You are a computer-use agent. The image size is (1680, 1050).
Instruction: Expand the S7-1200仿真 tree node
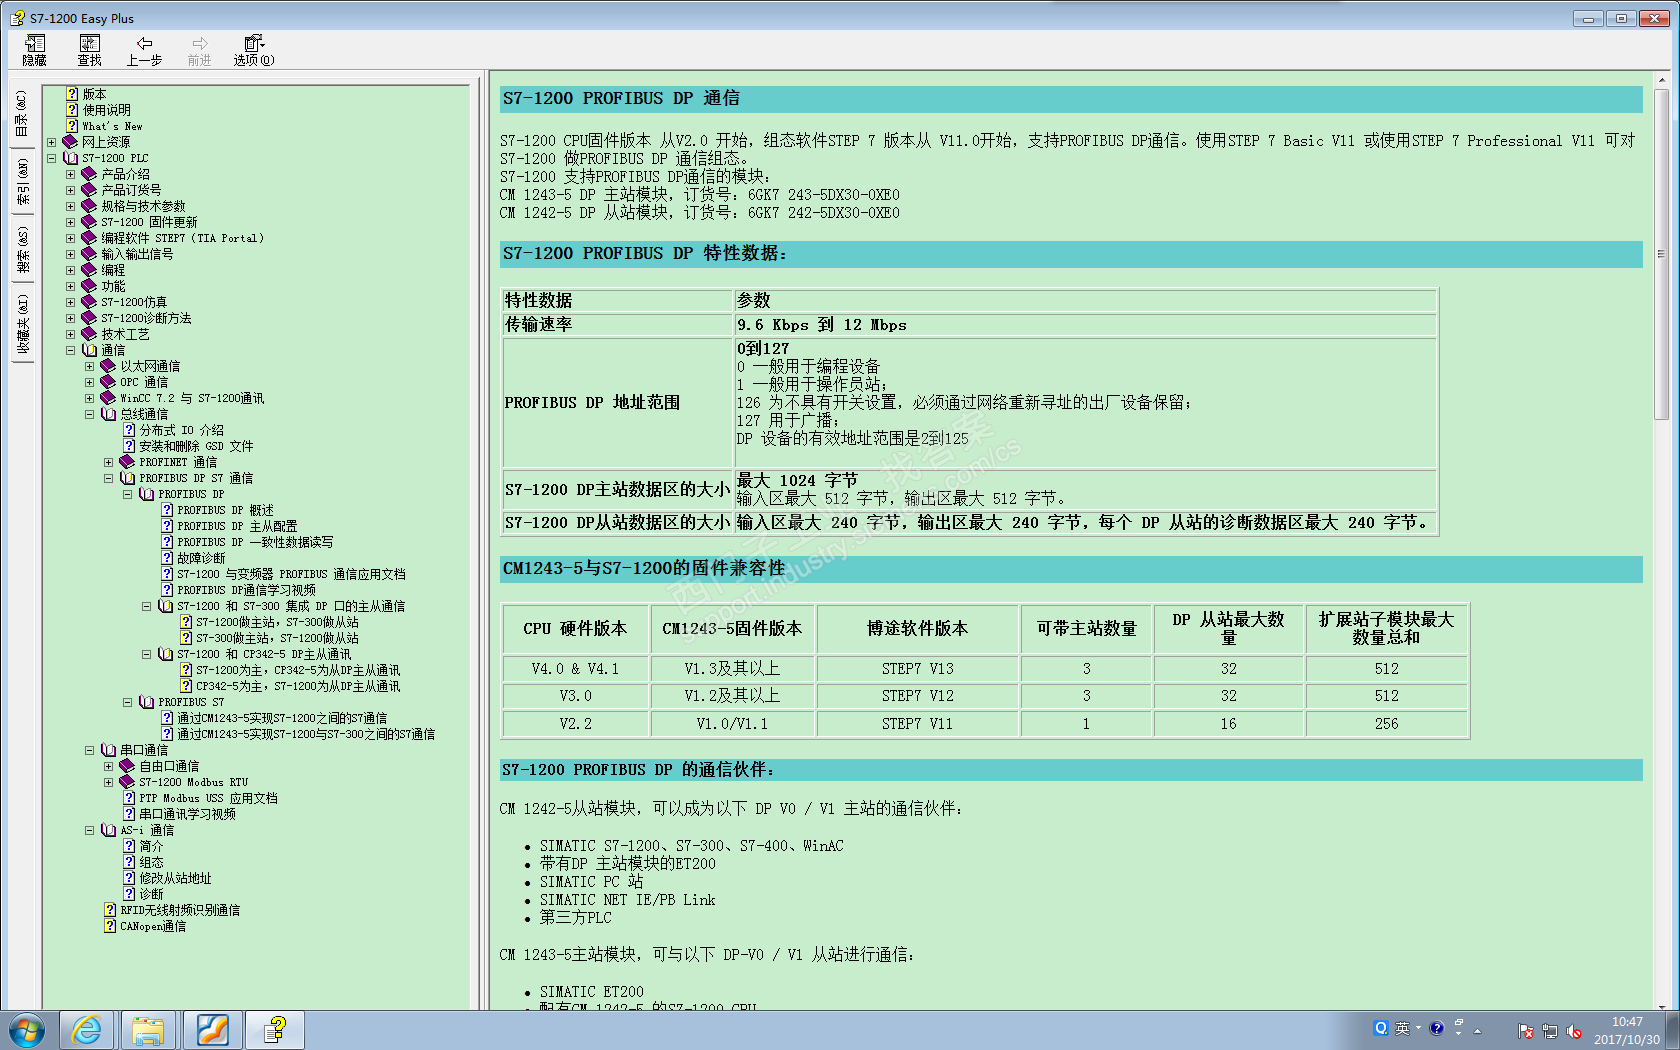pyautogui.click(x=71, y=302)
